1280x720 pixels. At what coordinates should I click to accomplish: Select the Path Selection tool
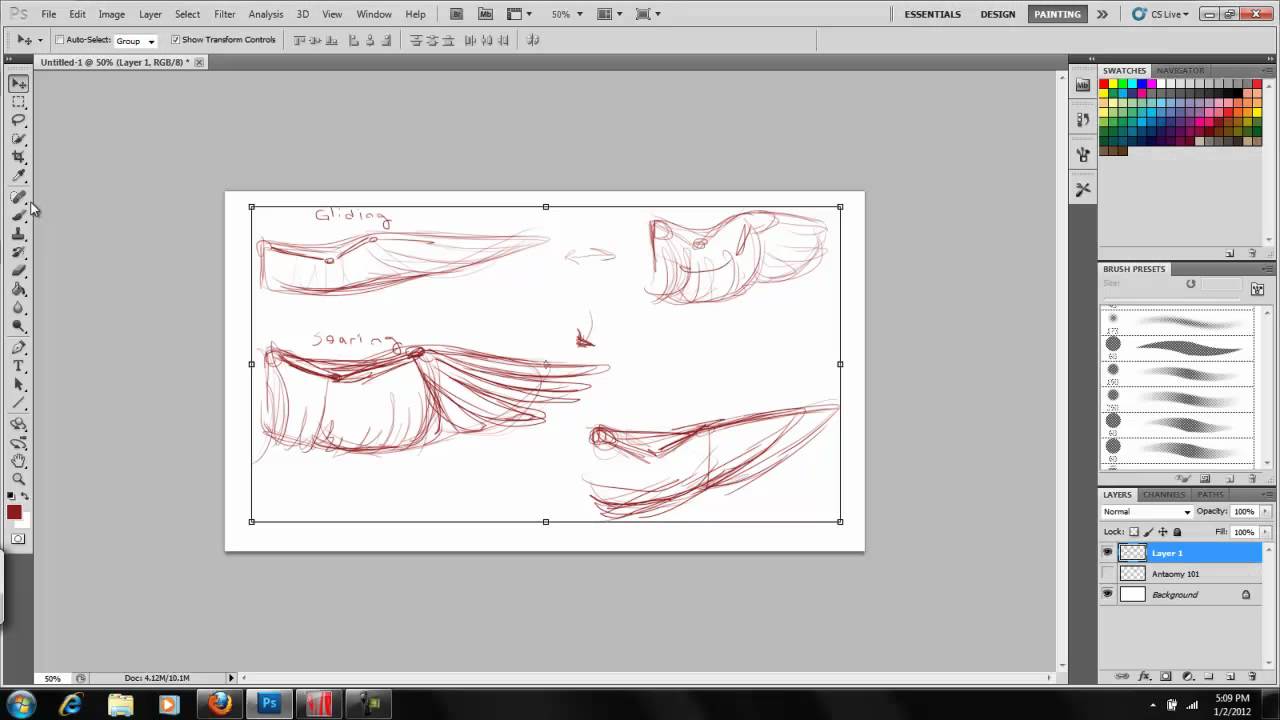pyautogui.click(x=18, y=385)
